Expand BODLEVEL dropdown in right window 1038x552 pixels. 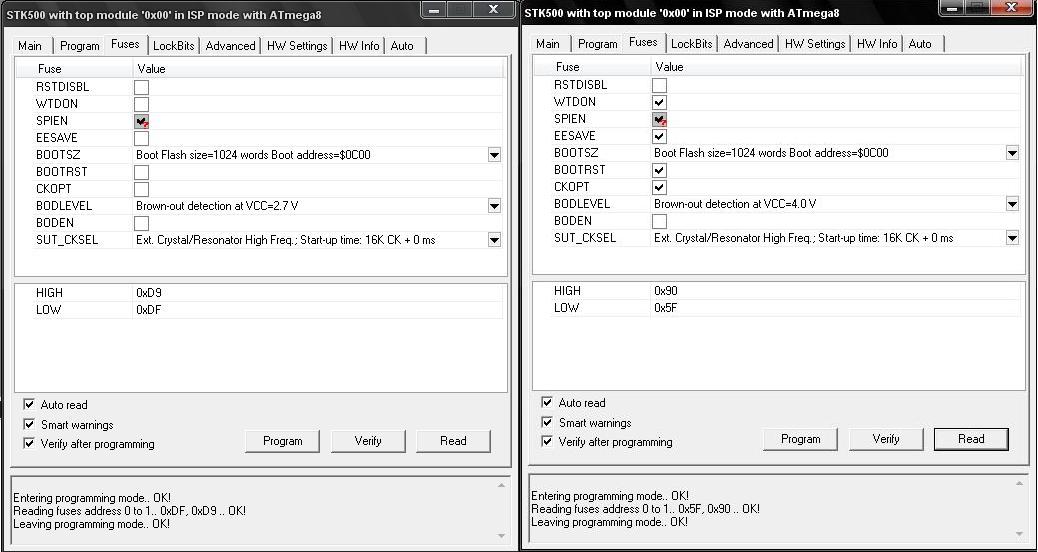[x=1012, y=204]
